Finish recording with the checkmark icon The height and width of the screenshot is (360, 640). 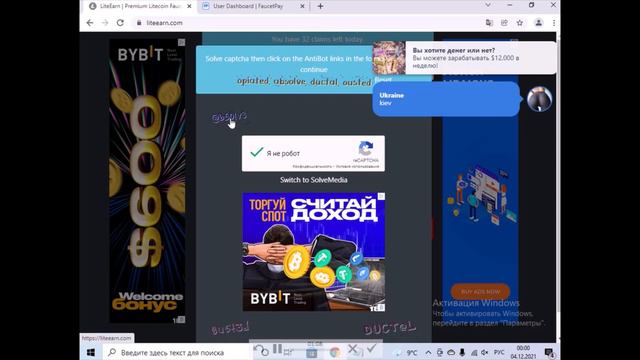371,348
